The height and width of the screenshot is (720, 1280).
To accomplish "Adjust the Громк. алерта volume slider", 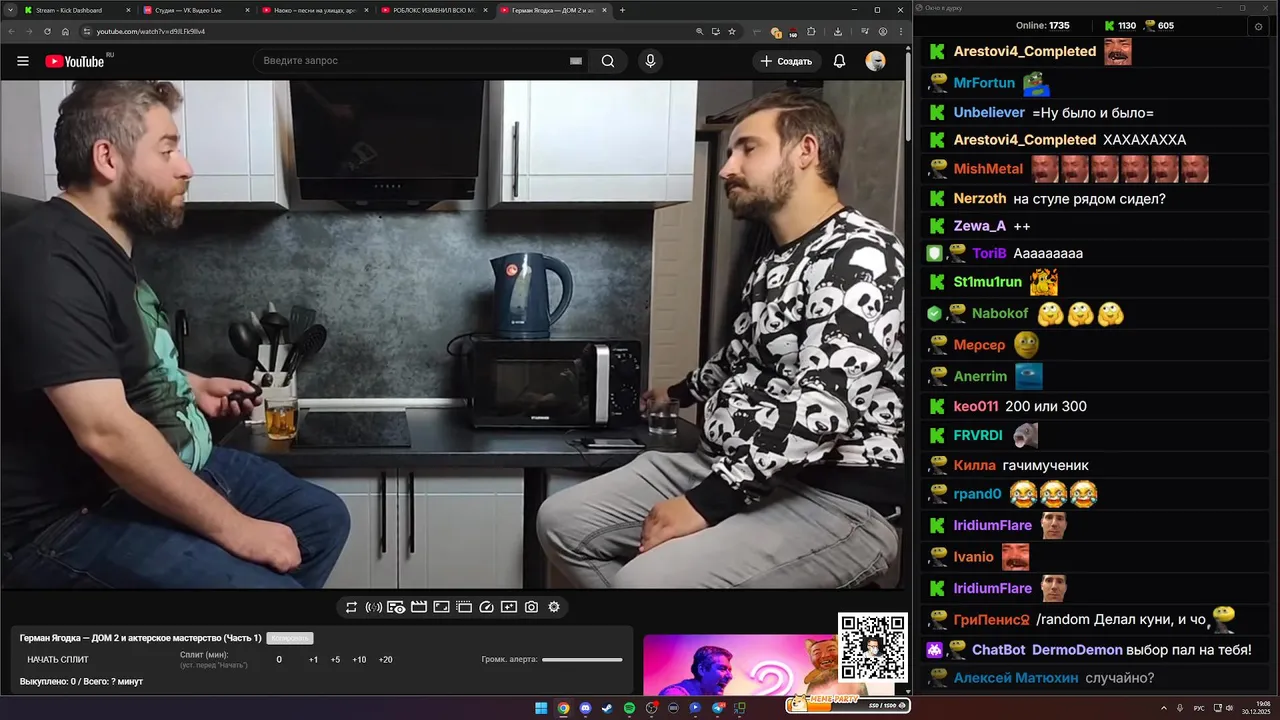I will [582, 660].
